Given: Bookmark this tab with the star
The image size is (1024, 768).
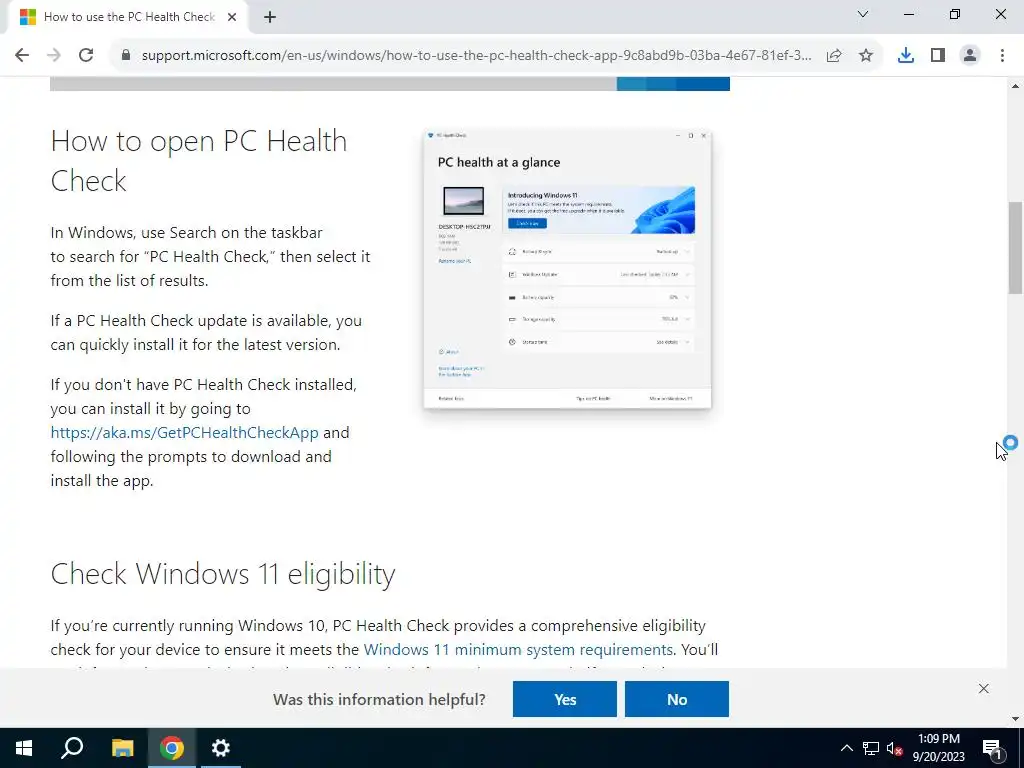Looking at the screenshot, I should tap(866, 56).
